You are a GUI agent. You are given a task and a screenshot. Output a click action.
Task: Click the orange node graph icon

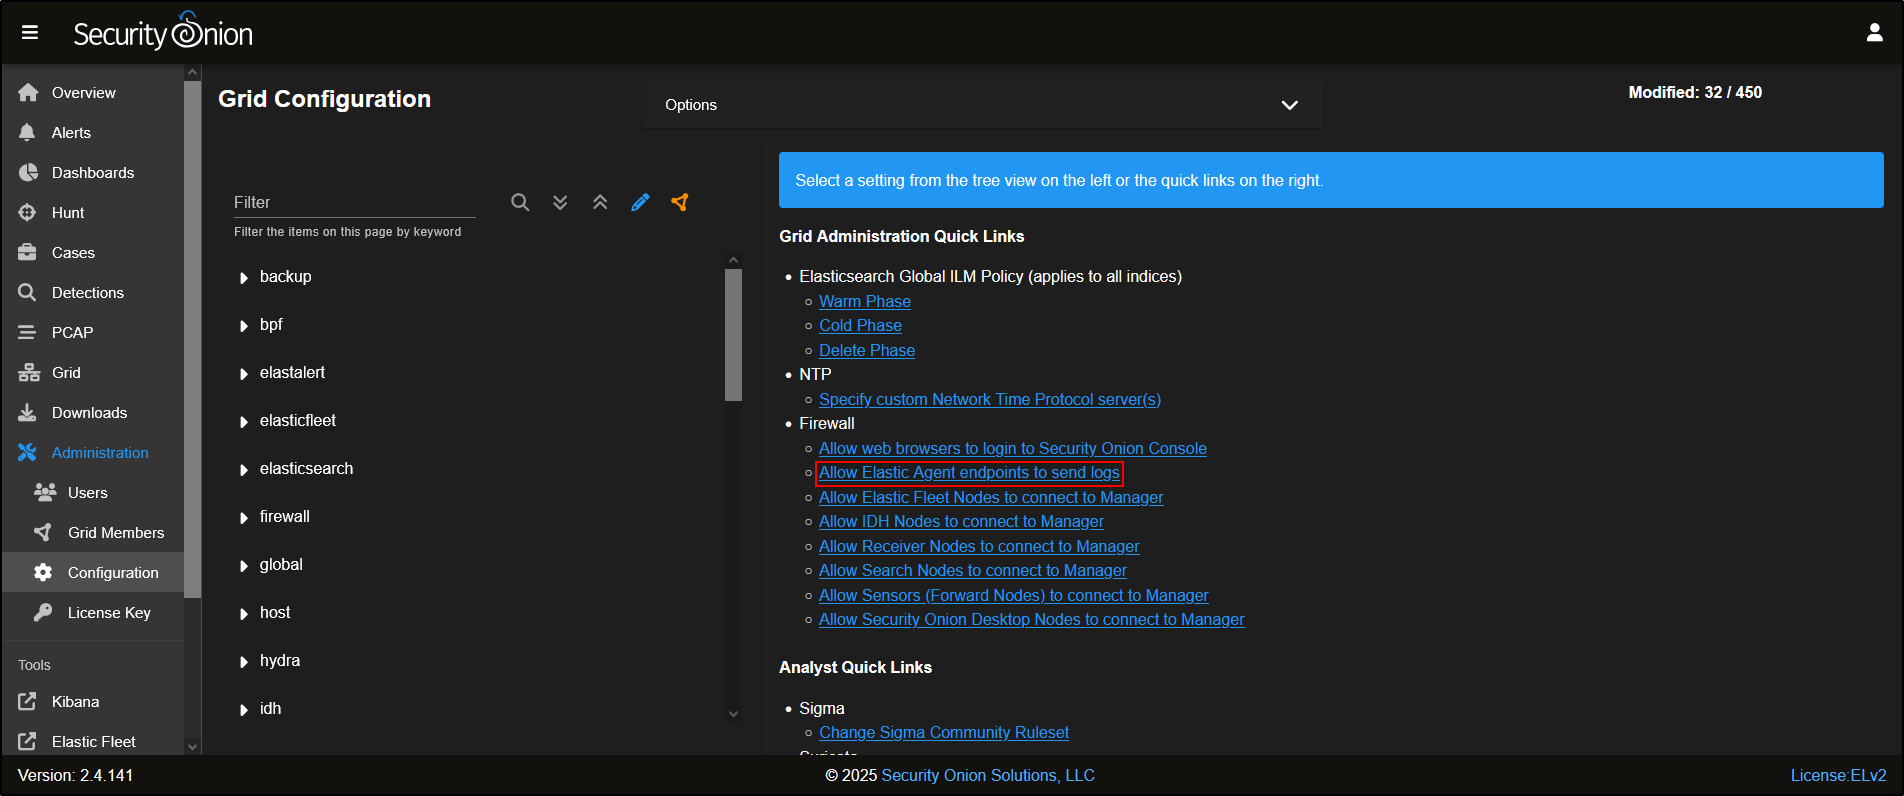pos(680,202)
